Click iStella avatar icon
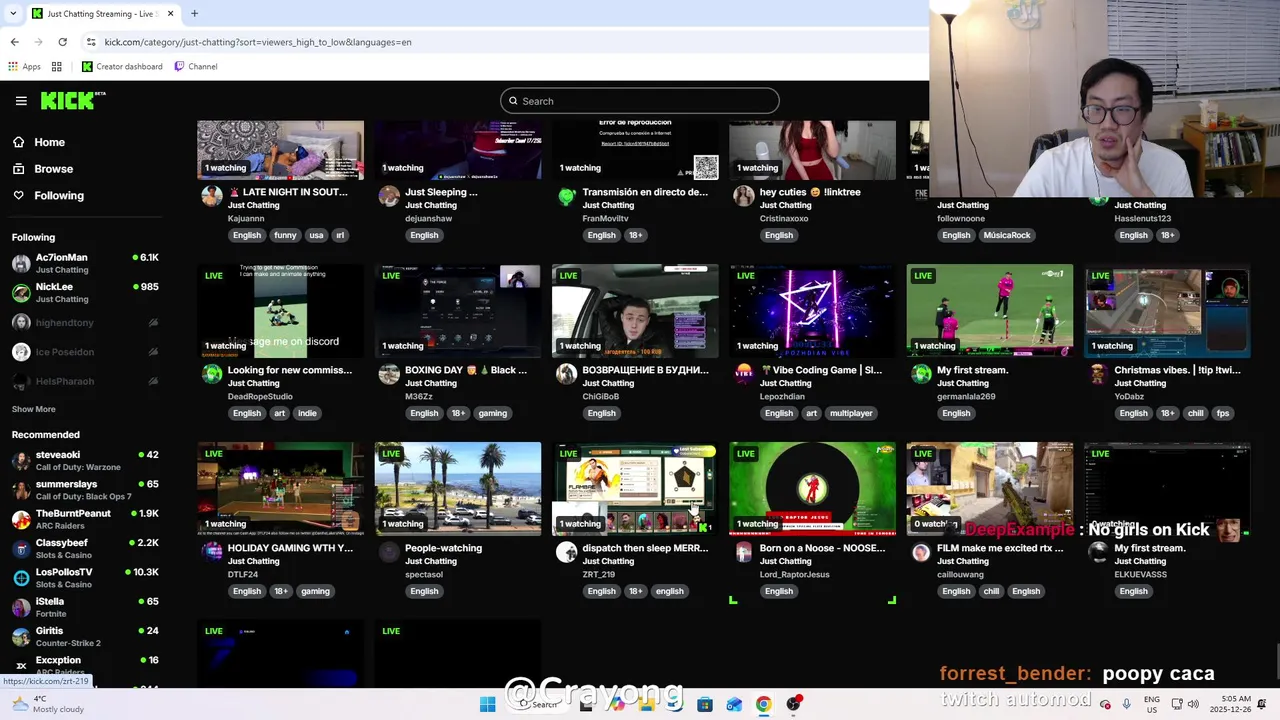Image resolution: width=1280 pixels, height=720 pixels. tap(21, 607)
